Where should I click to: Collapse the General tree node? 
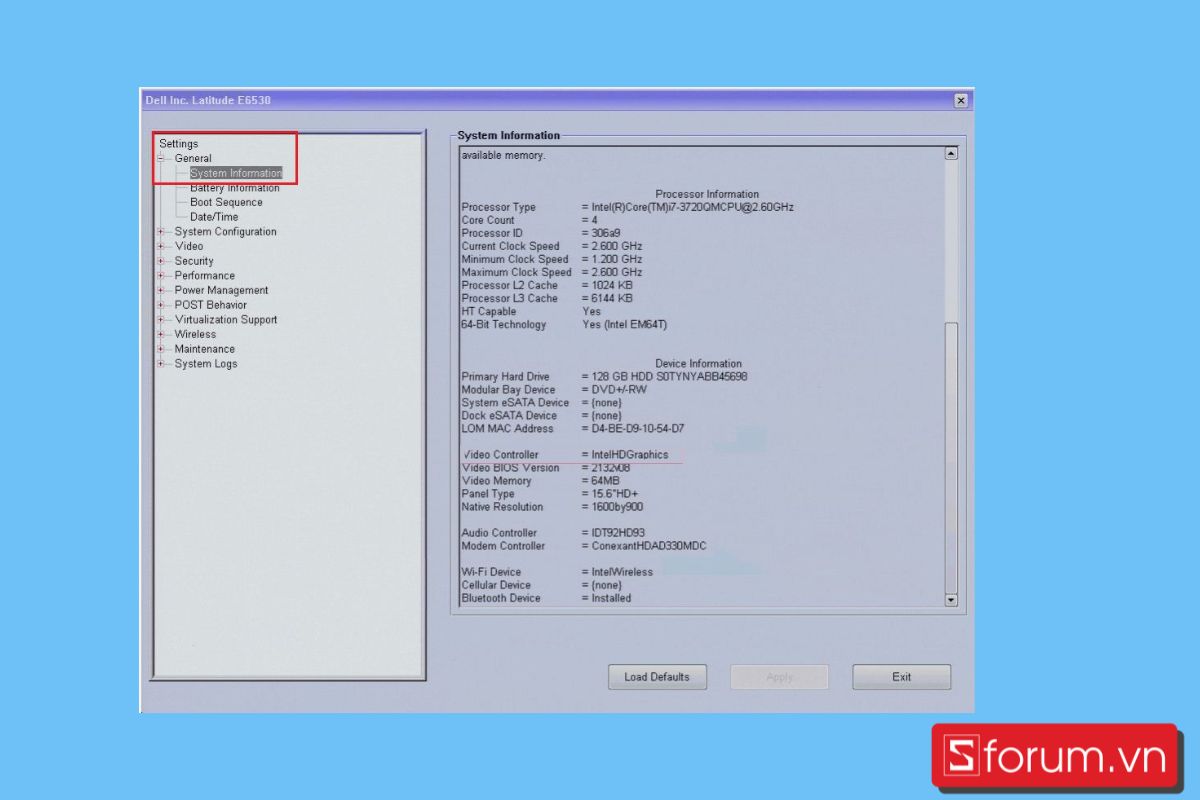(x=160, y=158)
